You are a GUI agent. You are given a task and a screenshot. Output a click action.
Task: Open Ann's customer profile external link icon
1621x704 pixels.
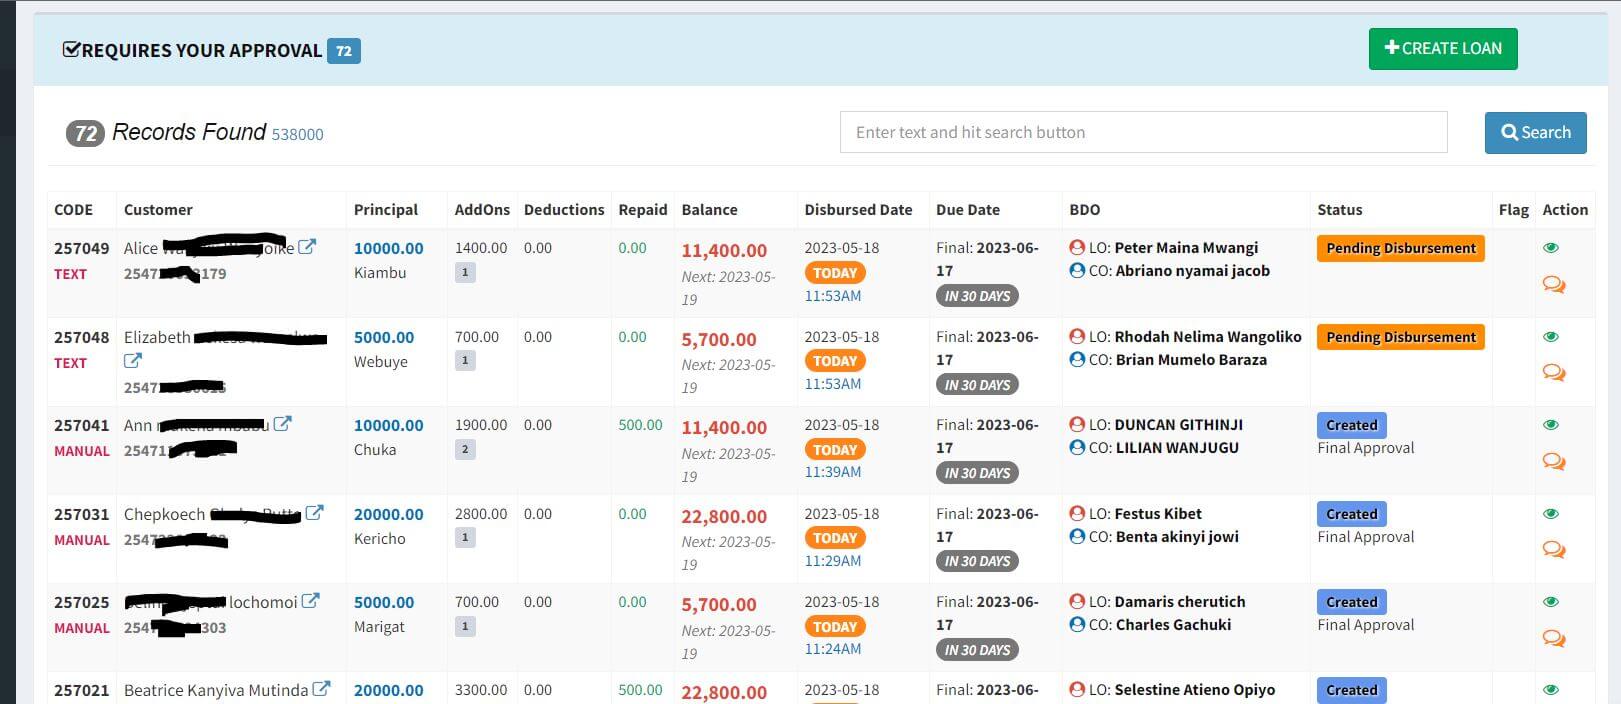coord(283,424)
